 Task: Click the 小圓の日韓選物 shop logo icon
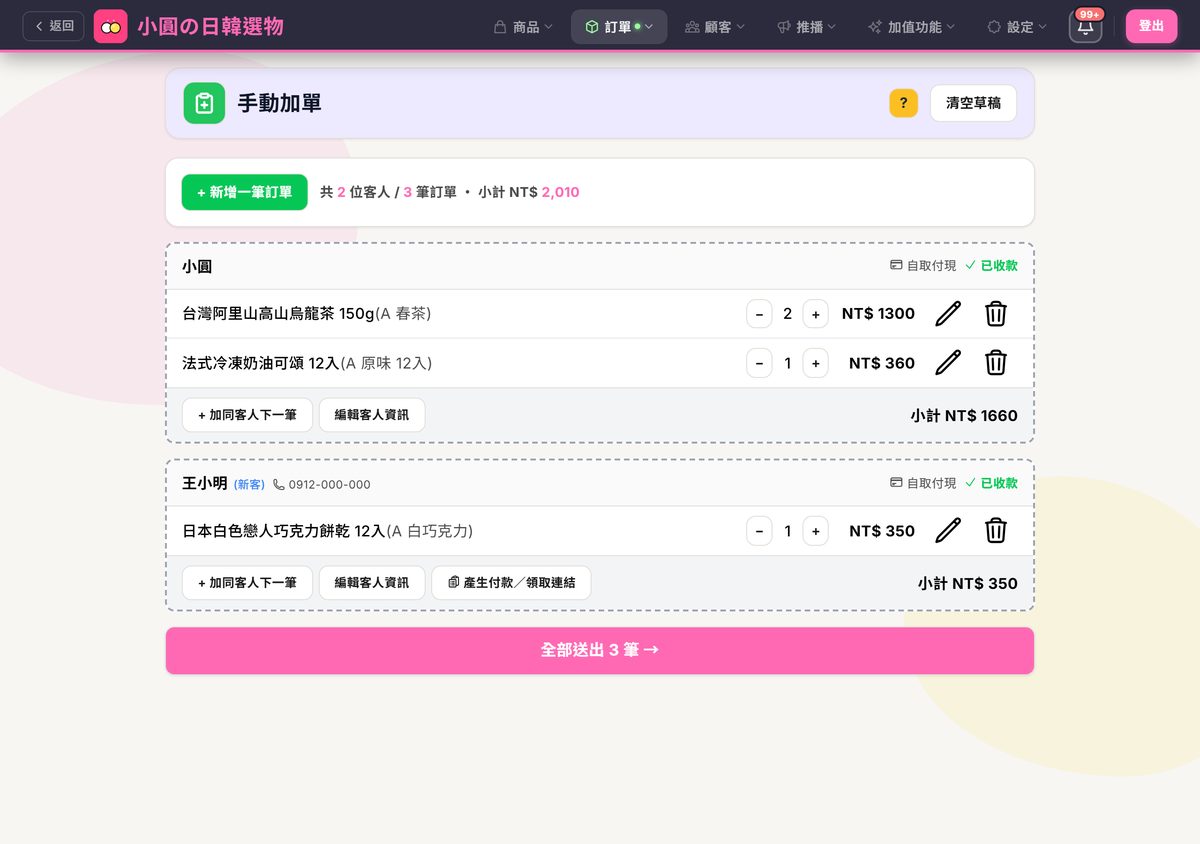111,26
